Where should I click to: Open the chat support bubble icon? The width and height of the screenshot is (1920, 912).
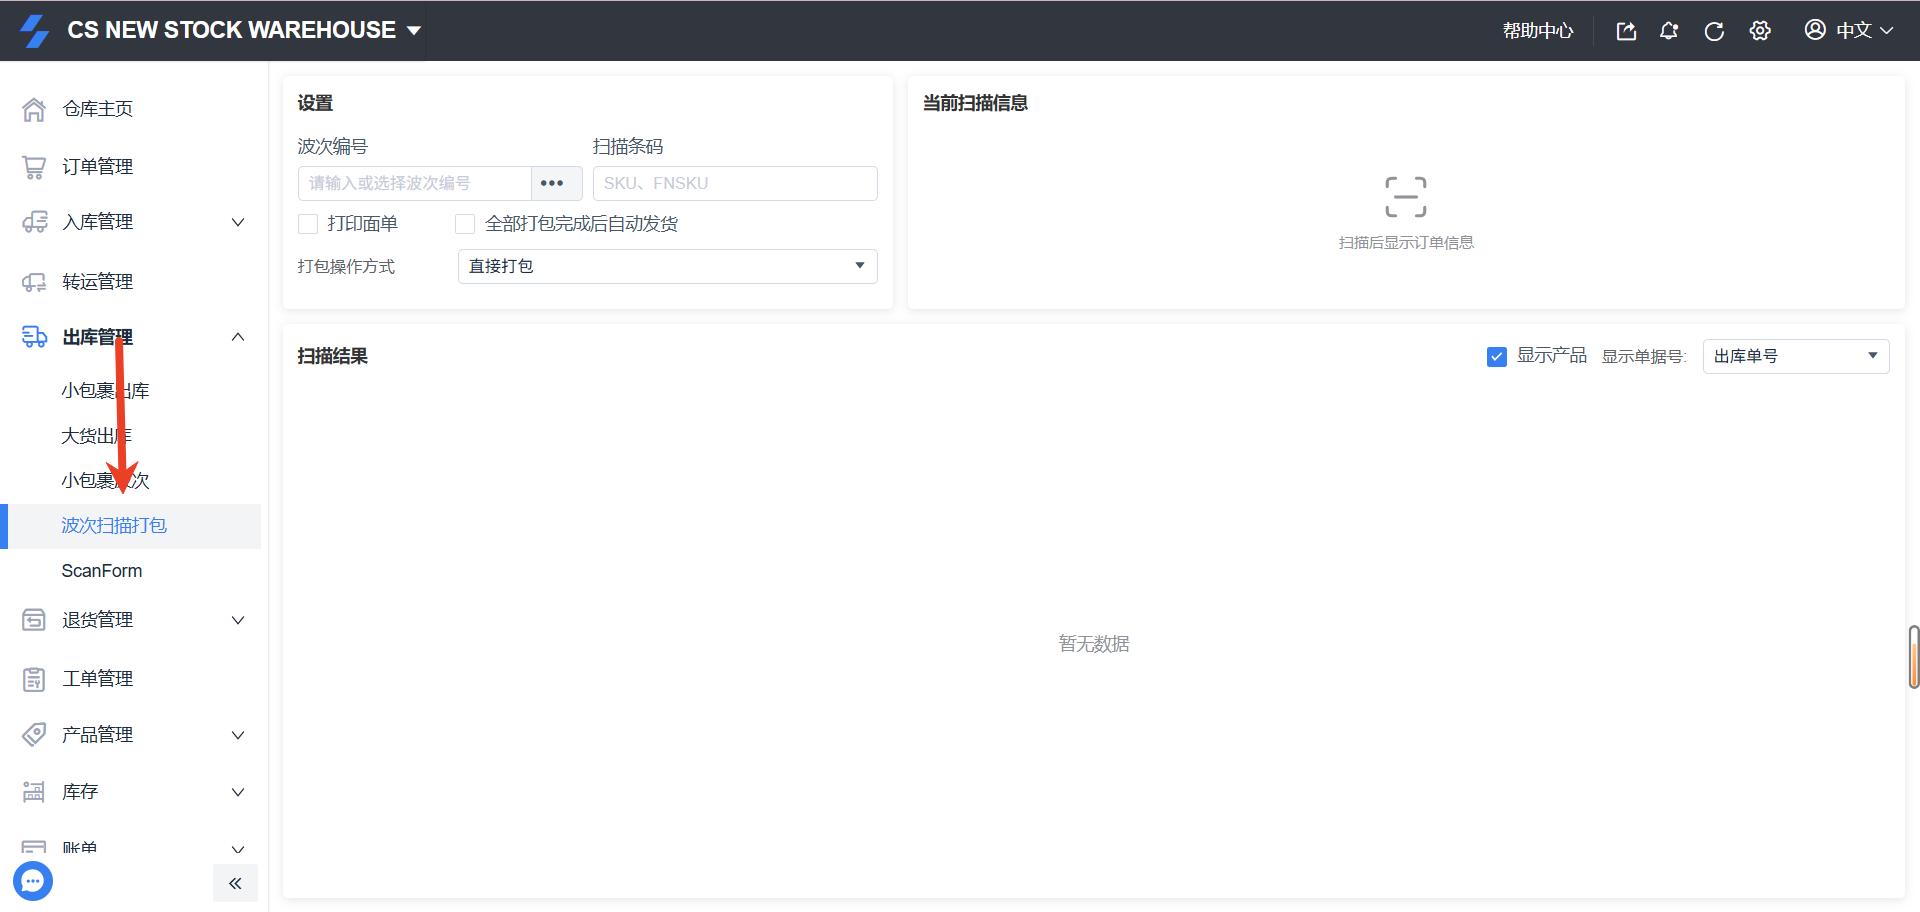33,881
